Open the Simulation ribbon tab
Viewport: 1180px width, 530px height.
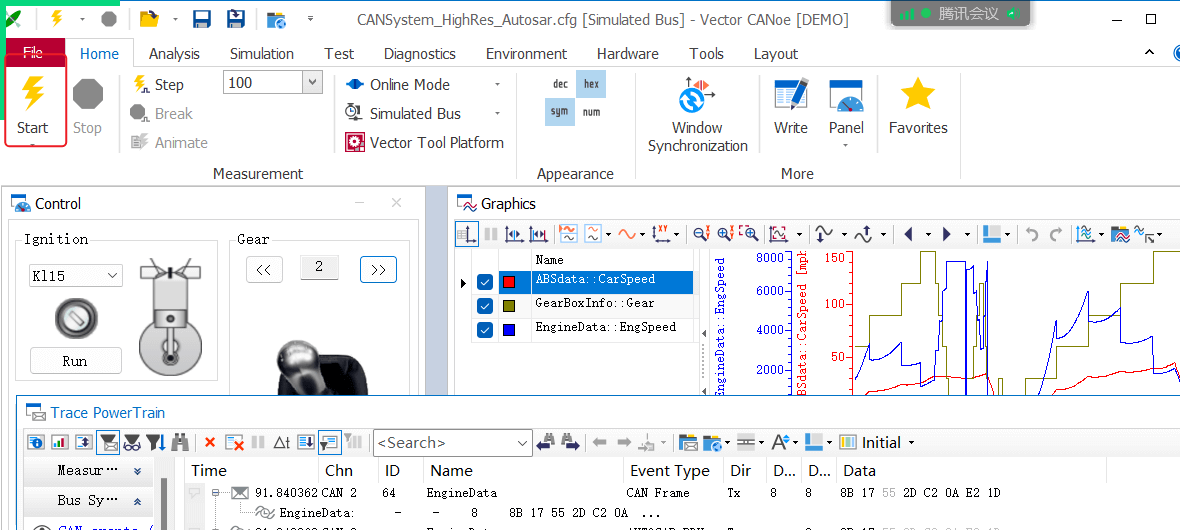[x=262, y=53]
